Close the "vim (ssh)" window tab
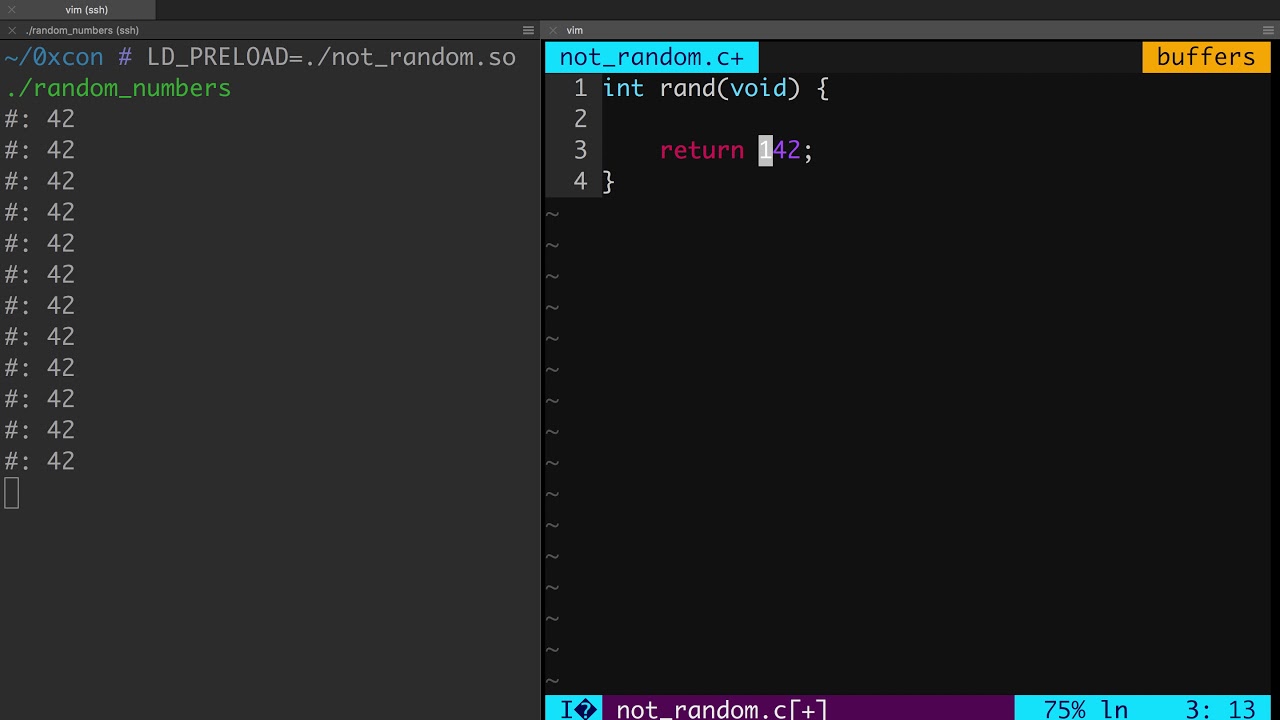The height and width of the screenshot is (720, 1280). tap(13, 10)
